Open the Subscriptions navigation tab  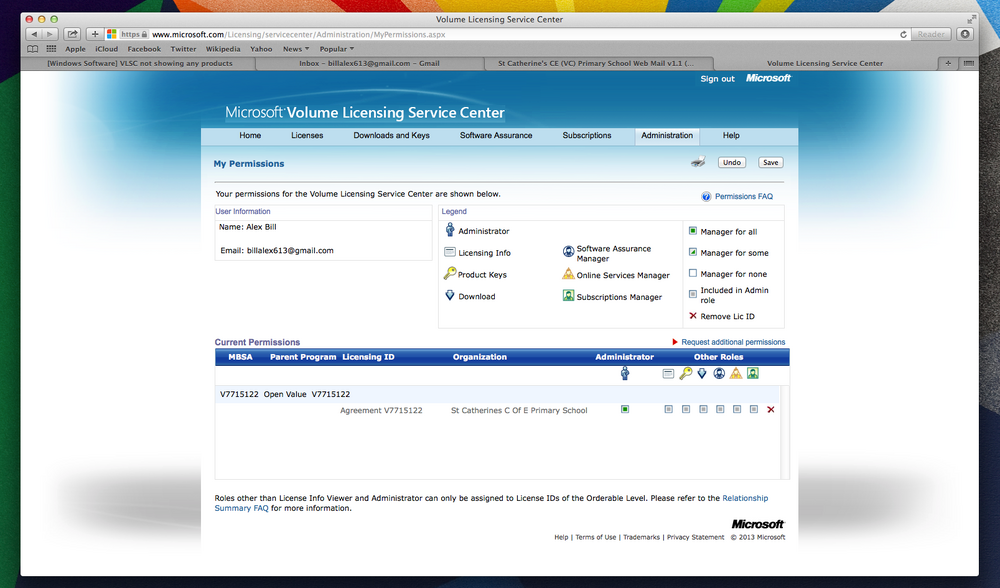pyautogui.click(x=587, y=135)
